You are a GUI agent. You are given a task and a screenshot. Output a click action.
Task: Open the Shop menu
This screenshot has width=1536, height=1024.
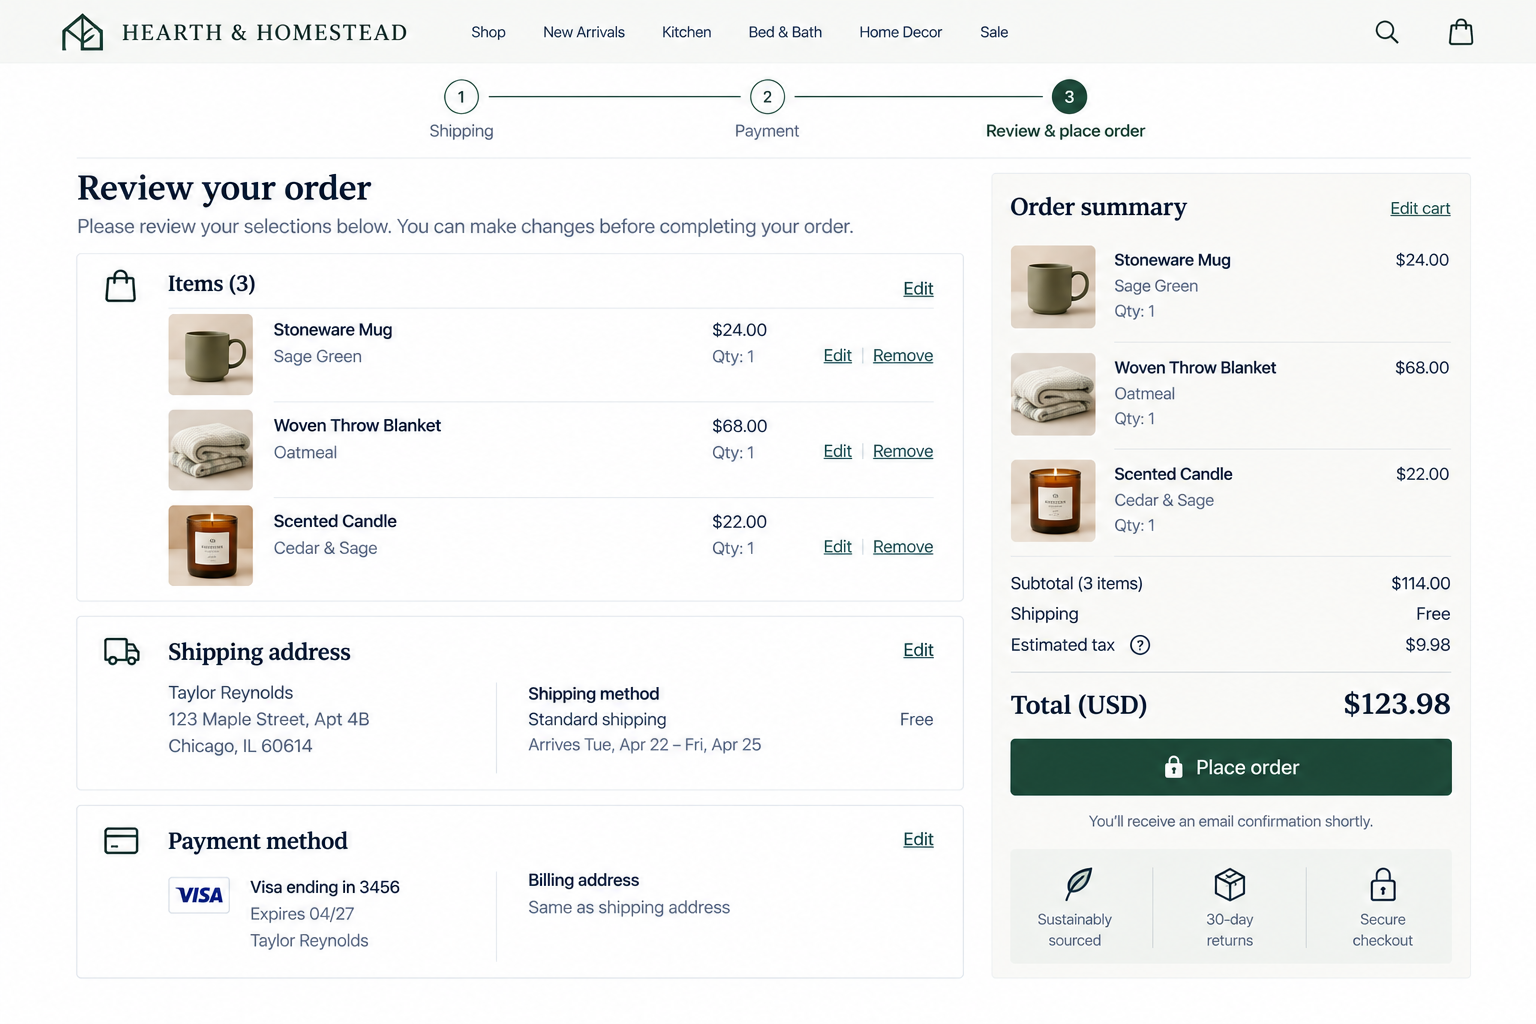(488, 32)
